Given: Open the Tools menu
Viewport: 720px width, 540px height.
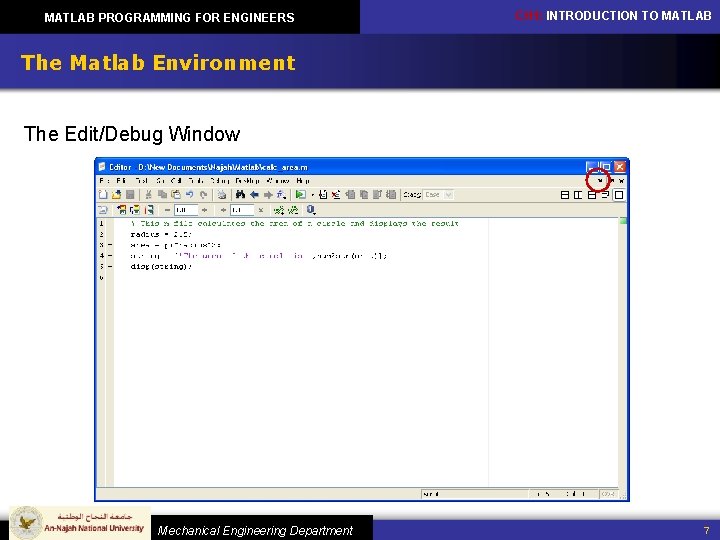Looking at the screenshot, I should 196,180.
